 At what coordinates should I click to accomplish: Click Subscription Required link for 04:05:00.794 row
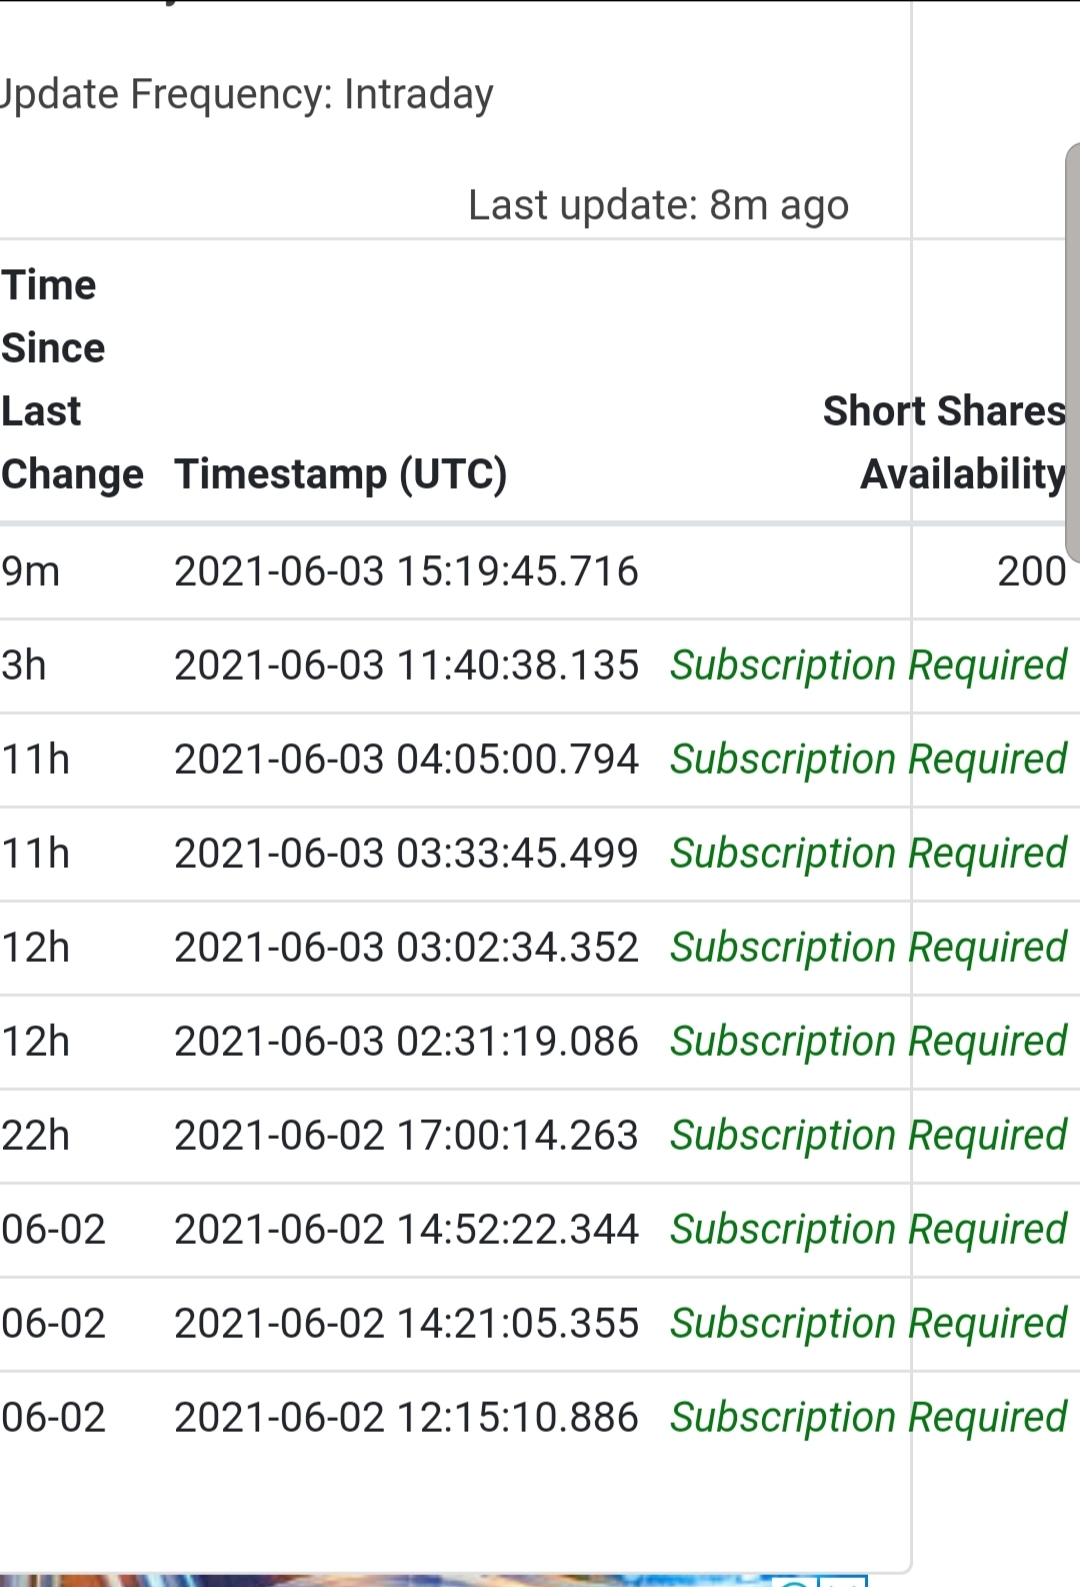tap(868, 760)
